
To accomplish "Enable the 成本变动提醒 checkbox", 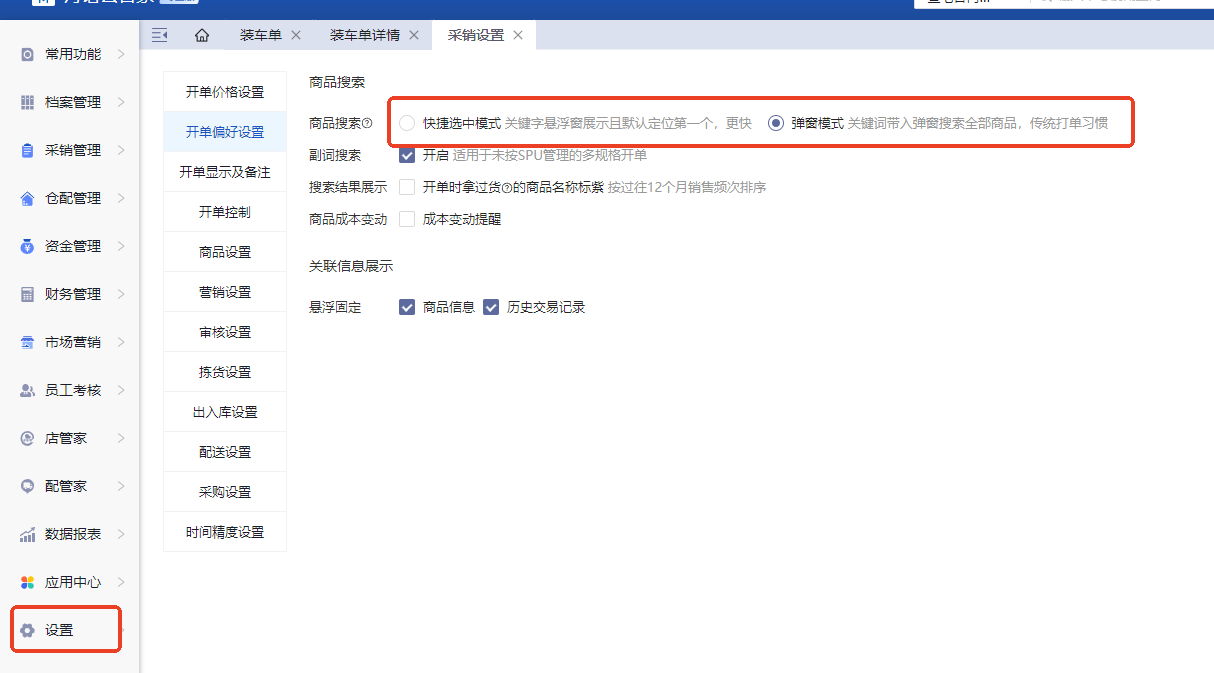I will pos(407,219).
